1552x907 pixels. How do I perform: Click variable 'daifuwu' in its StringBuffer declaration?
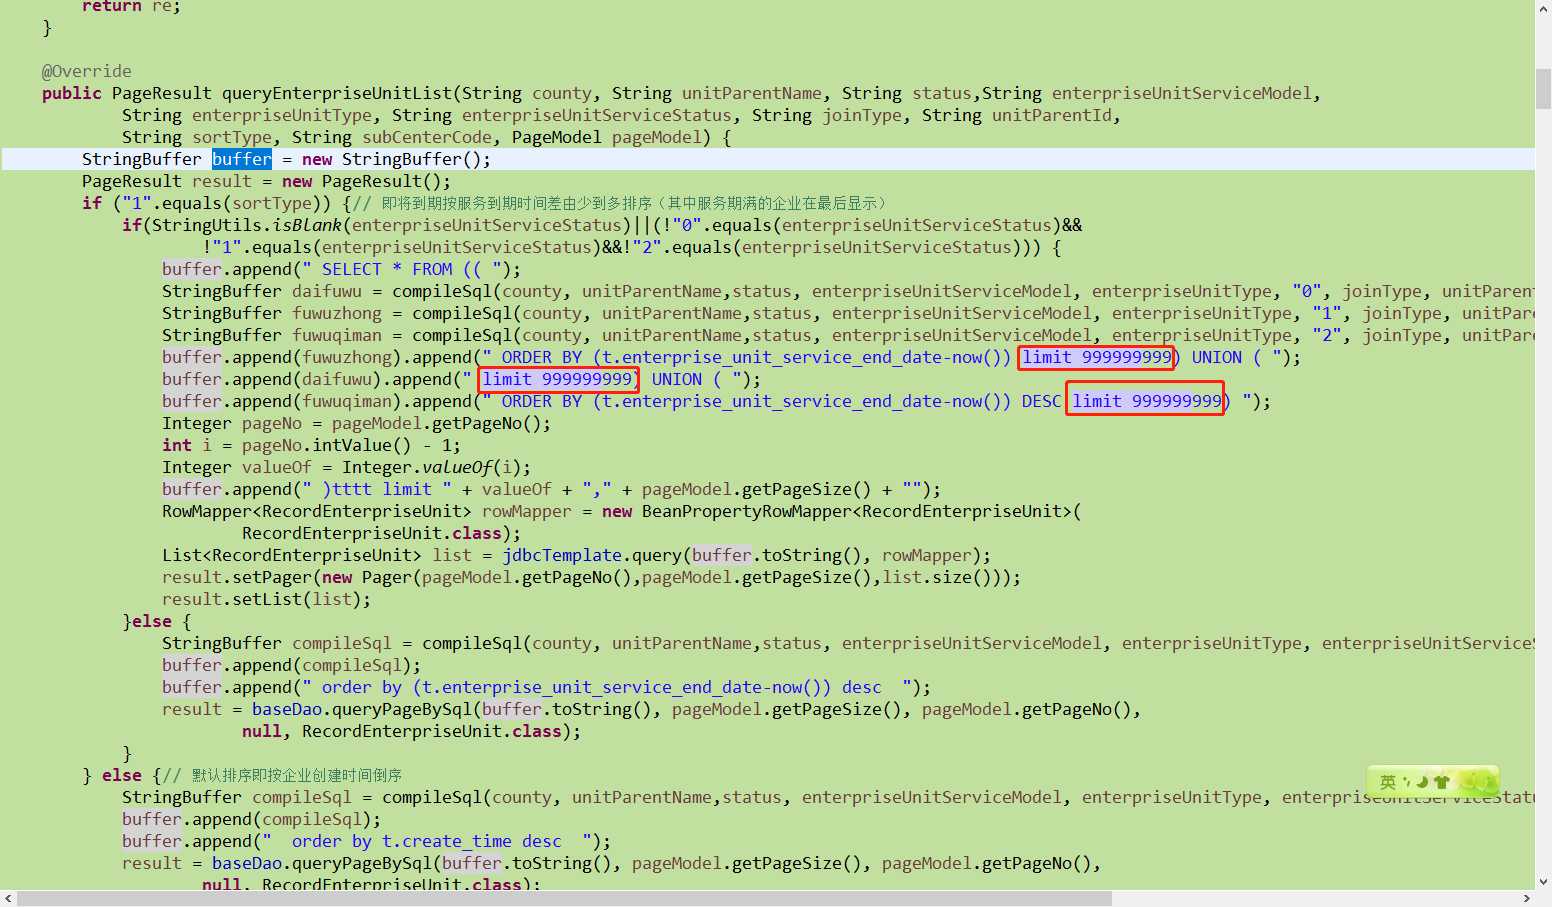(x=327, y=291)
